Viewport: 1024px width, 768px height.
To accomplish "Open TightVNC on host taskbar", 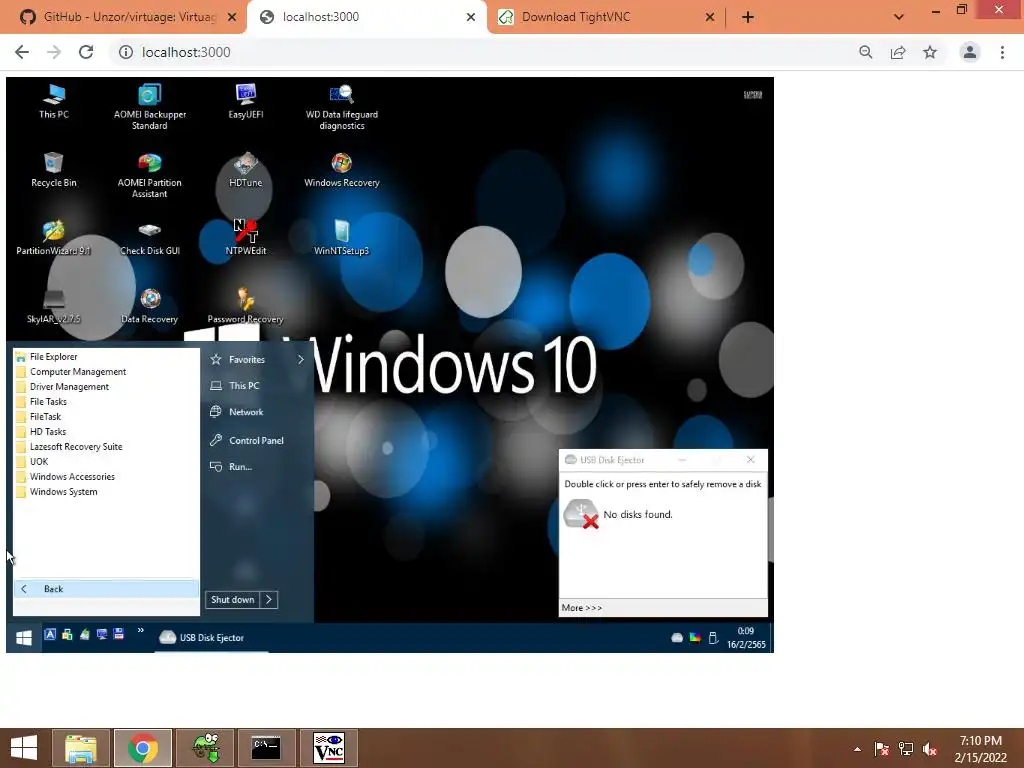I will [328, 748].
